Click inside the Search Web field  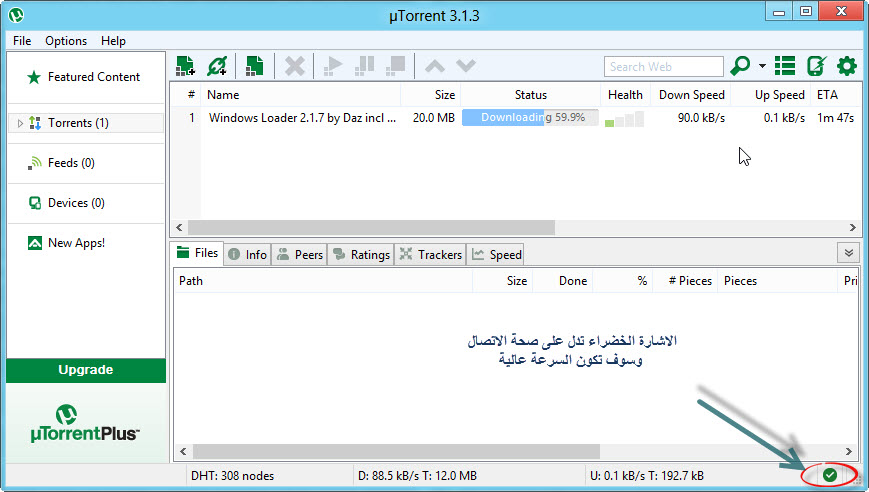[x=663, y=66]
